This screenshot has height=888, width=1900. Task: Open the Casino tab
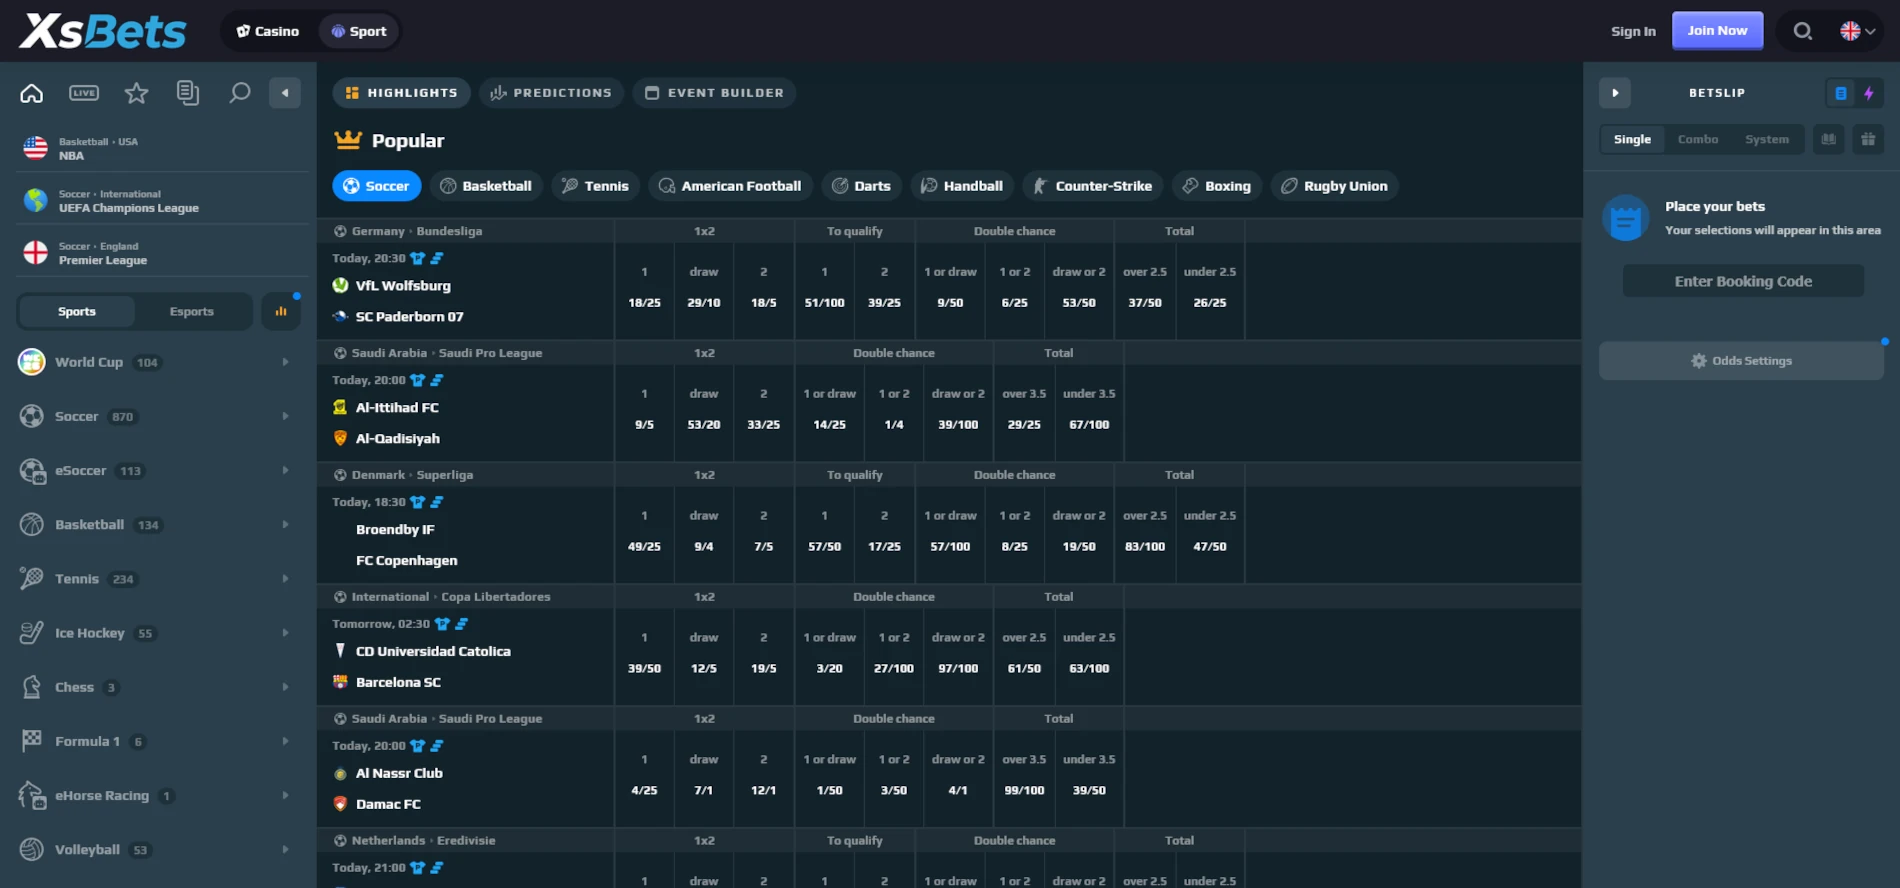click(268, 31)
